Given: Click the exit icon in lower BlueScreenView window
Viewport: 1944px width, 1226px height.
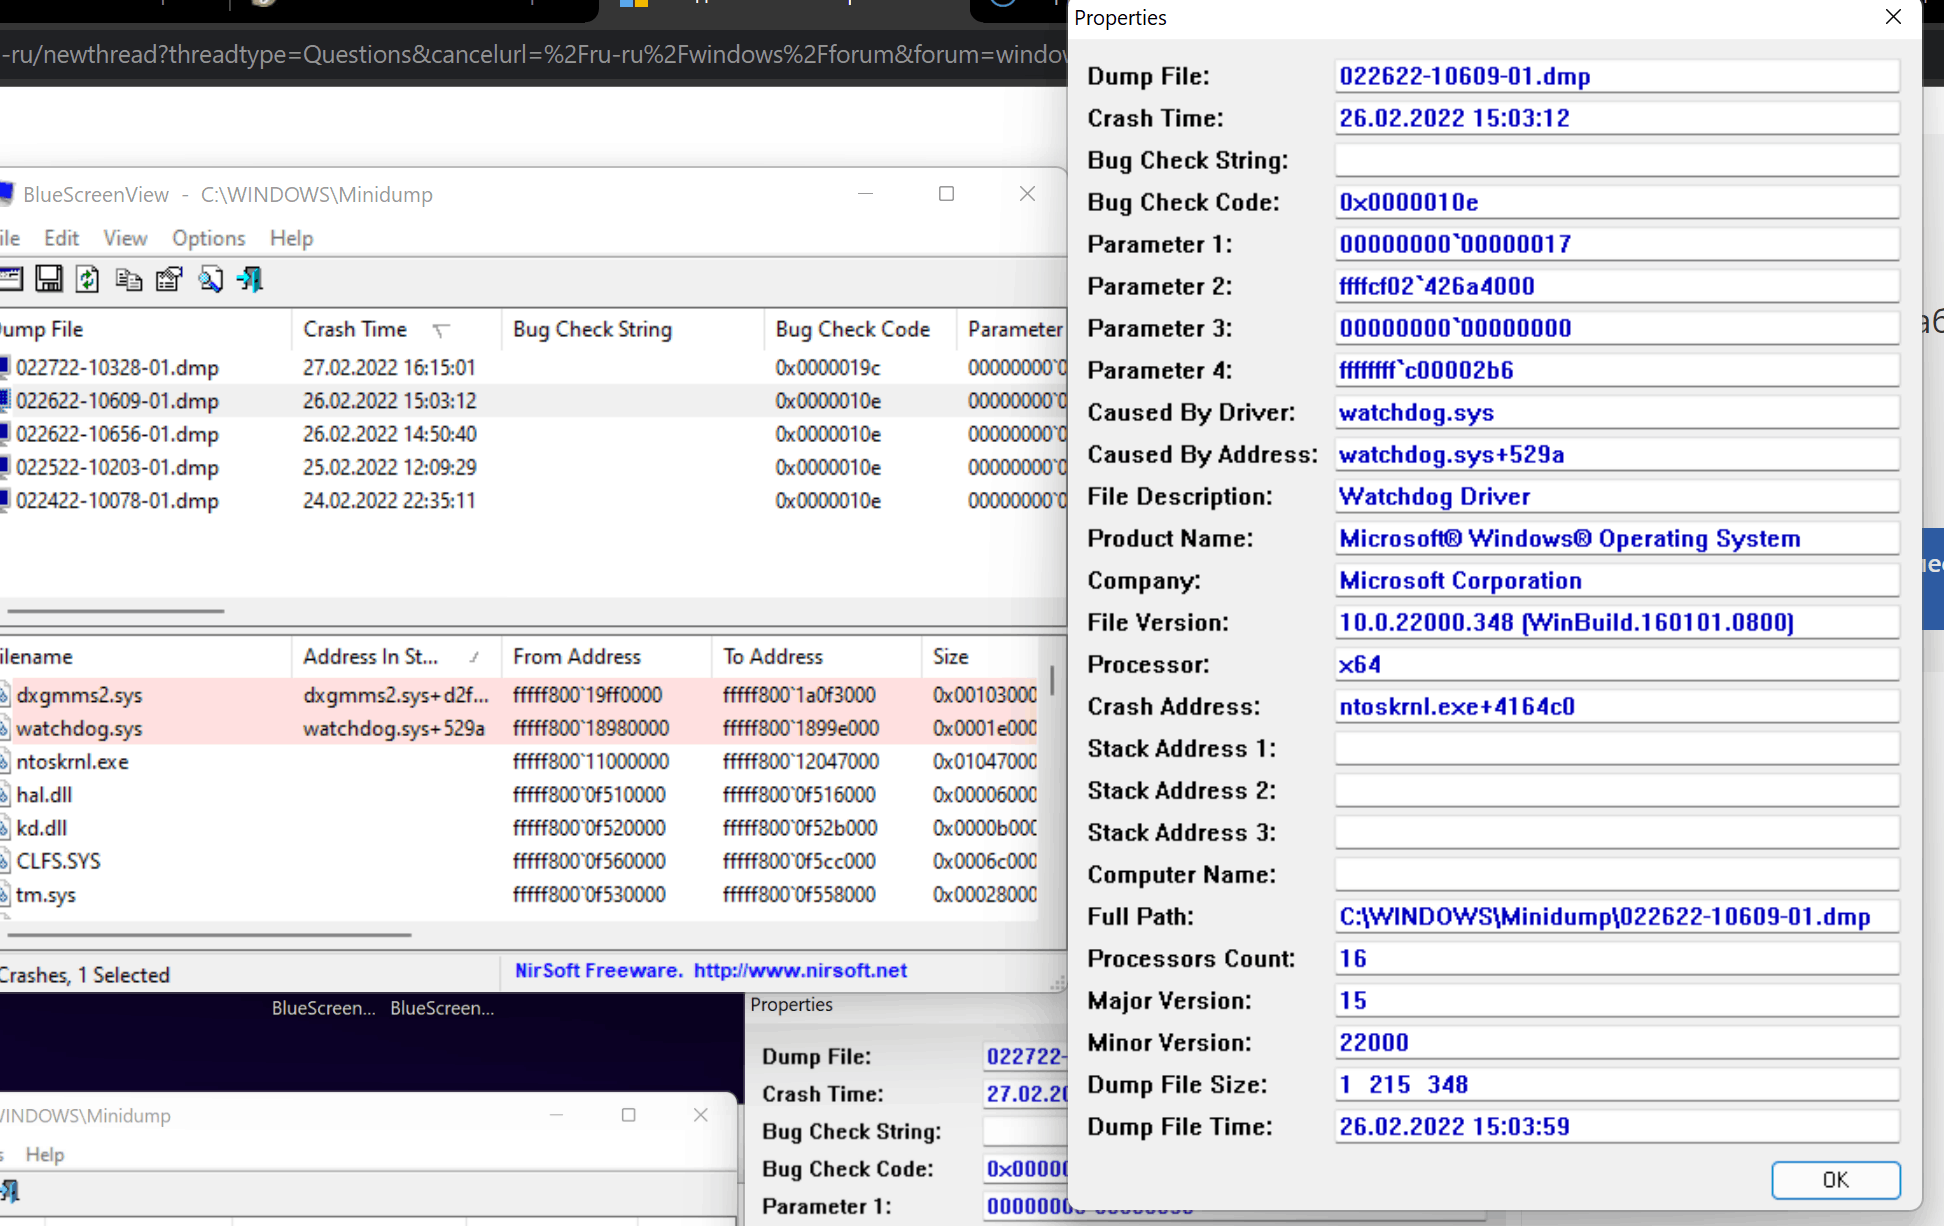Looking at the screenshot, I should (10, 1190).
